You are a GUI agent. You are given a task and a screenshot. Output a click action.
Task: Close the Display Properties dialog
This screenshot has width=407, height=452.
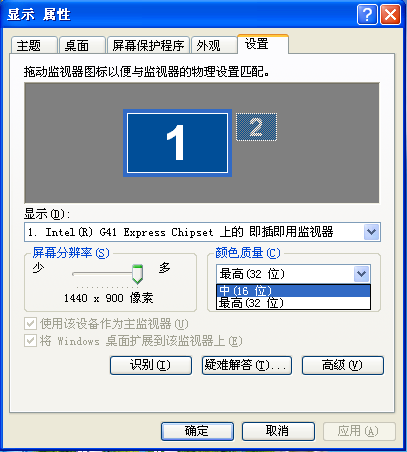pos(390,15)
